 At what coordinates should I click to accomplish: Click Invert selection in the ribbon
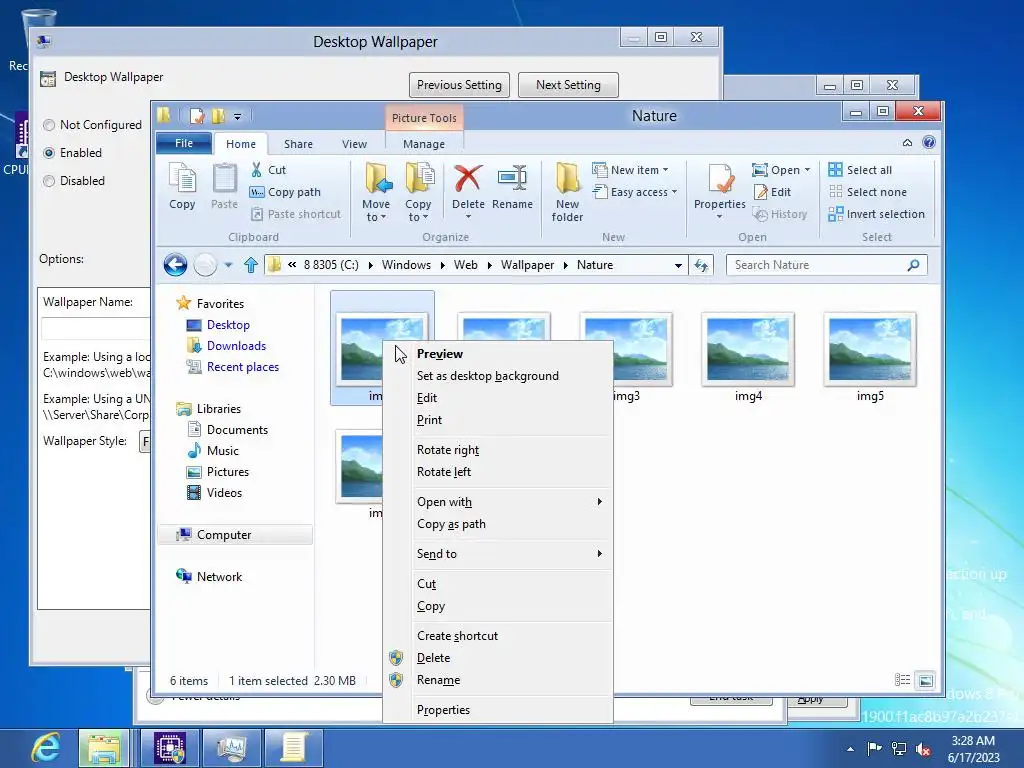pos(876,214)
